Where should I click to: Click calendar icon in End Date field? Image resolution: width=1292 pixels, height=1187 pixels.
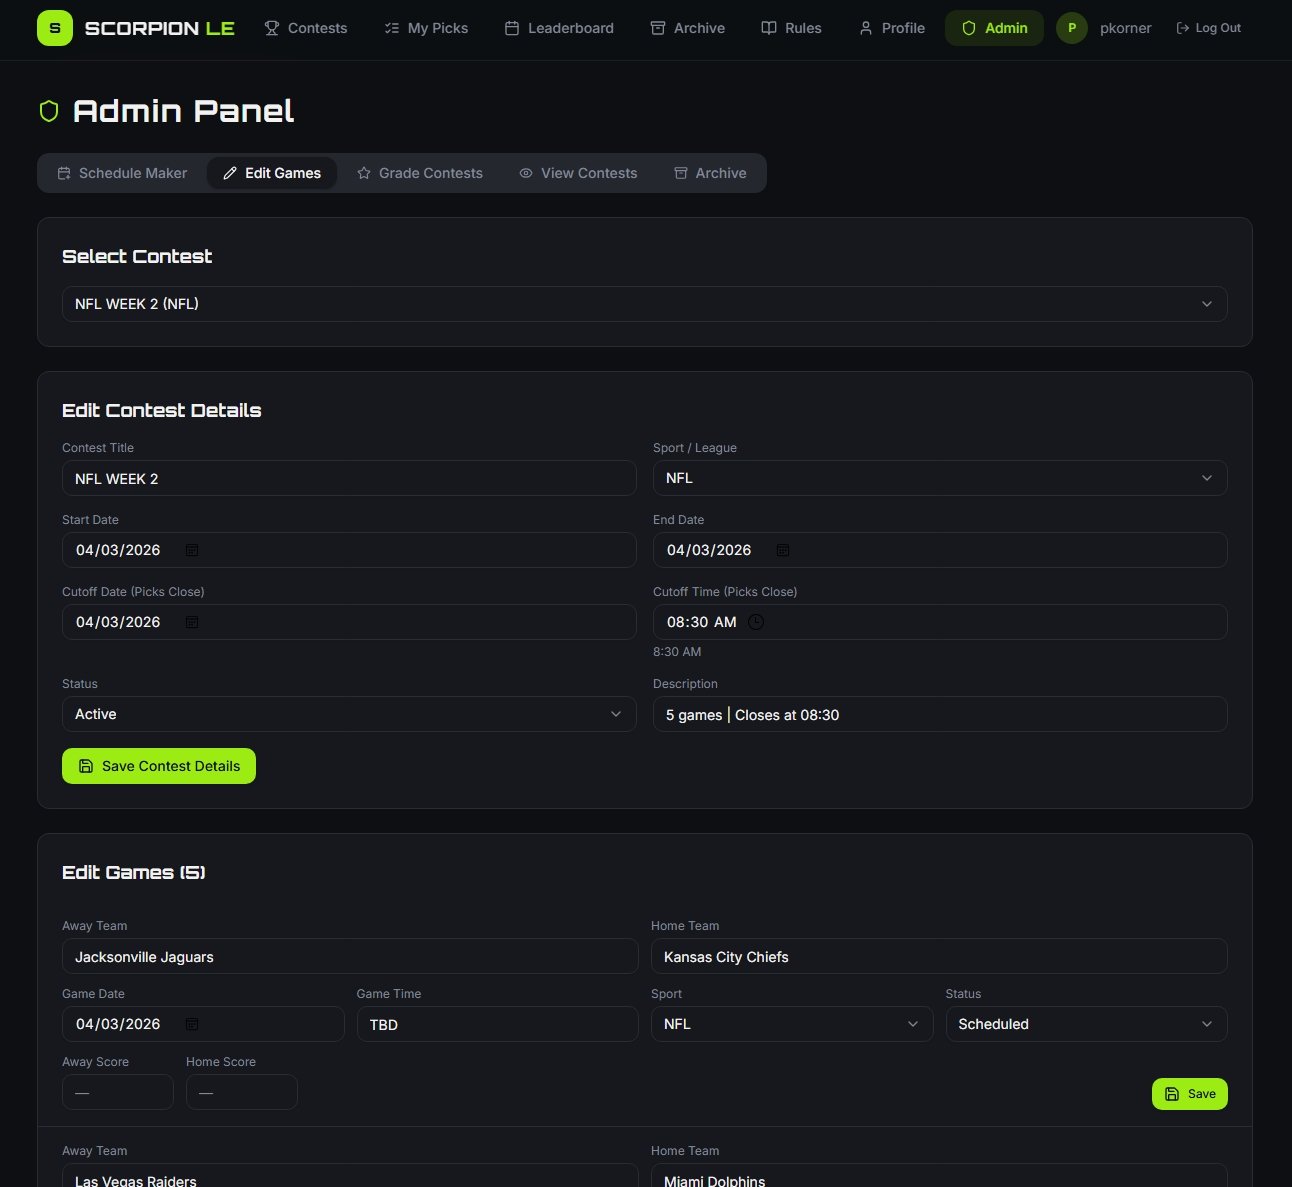[783, 550]
